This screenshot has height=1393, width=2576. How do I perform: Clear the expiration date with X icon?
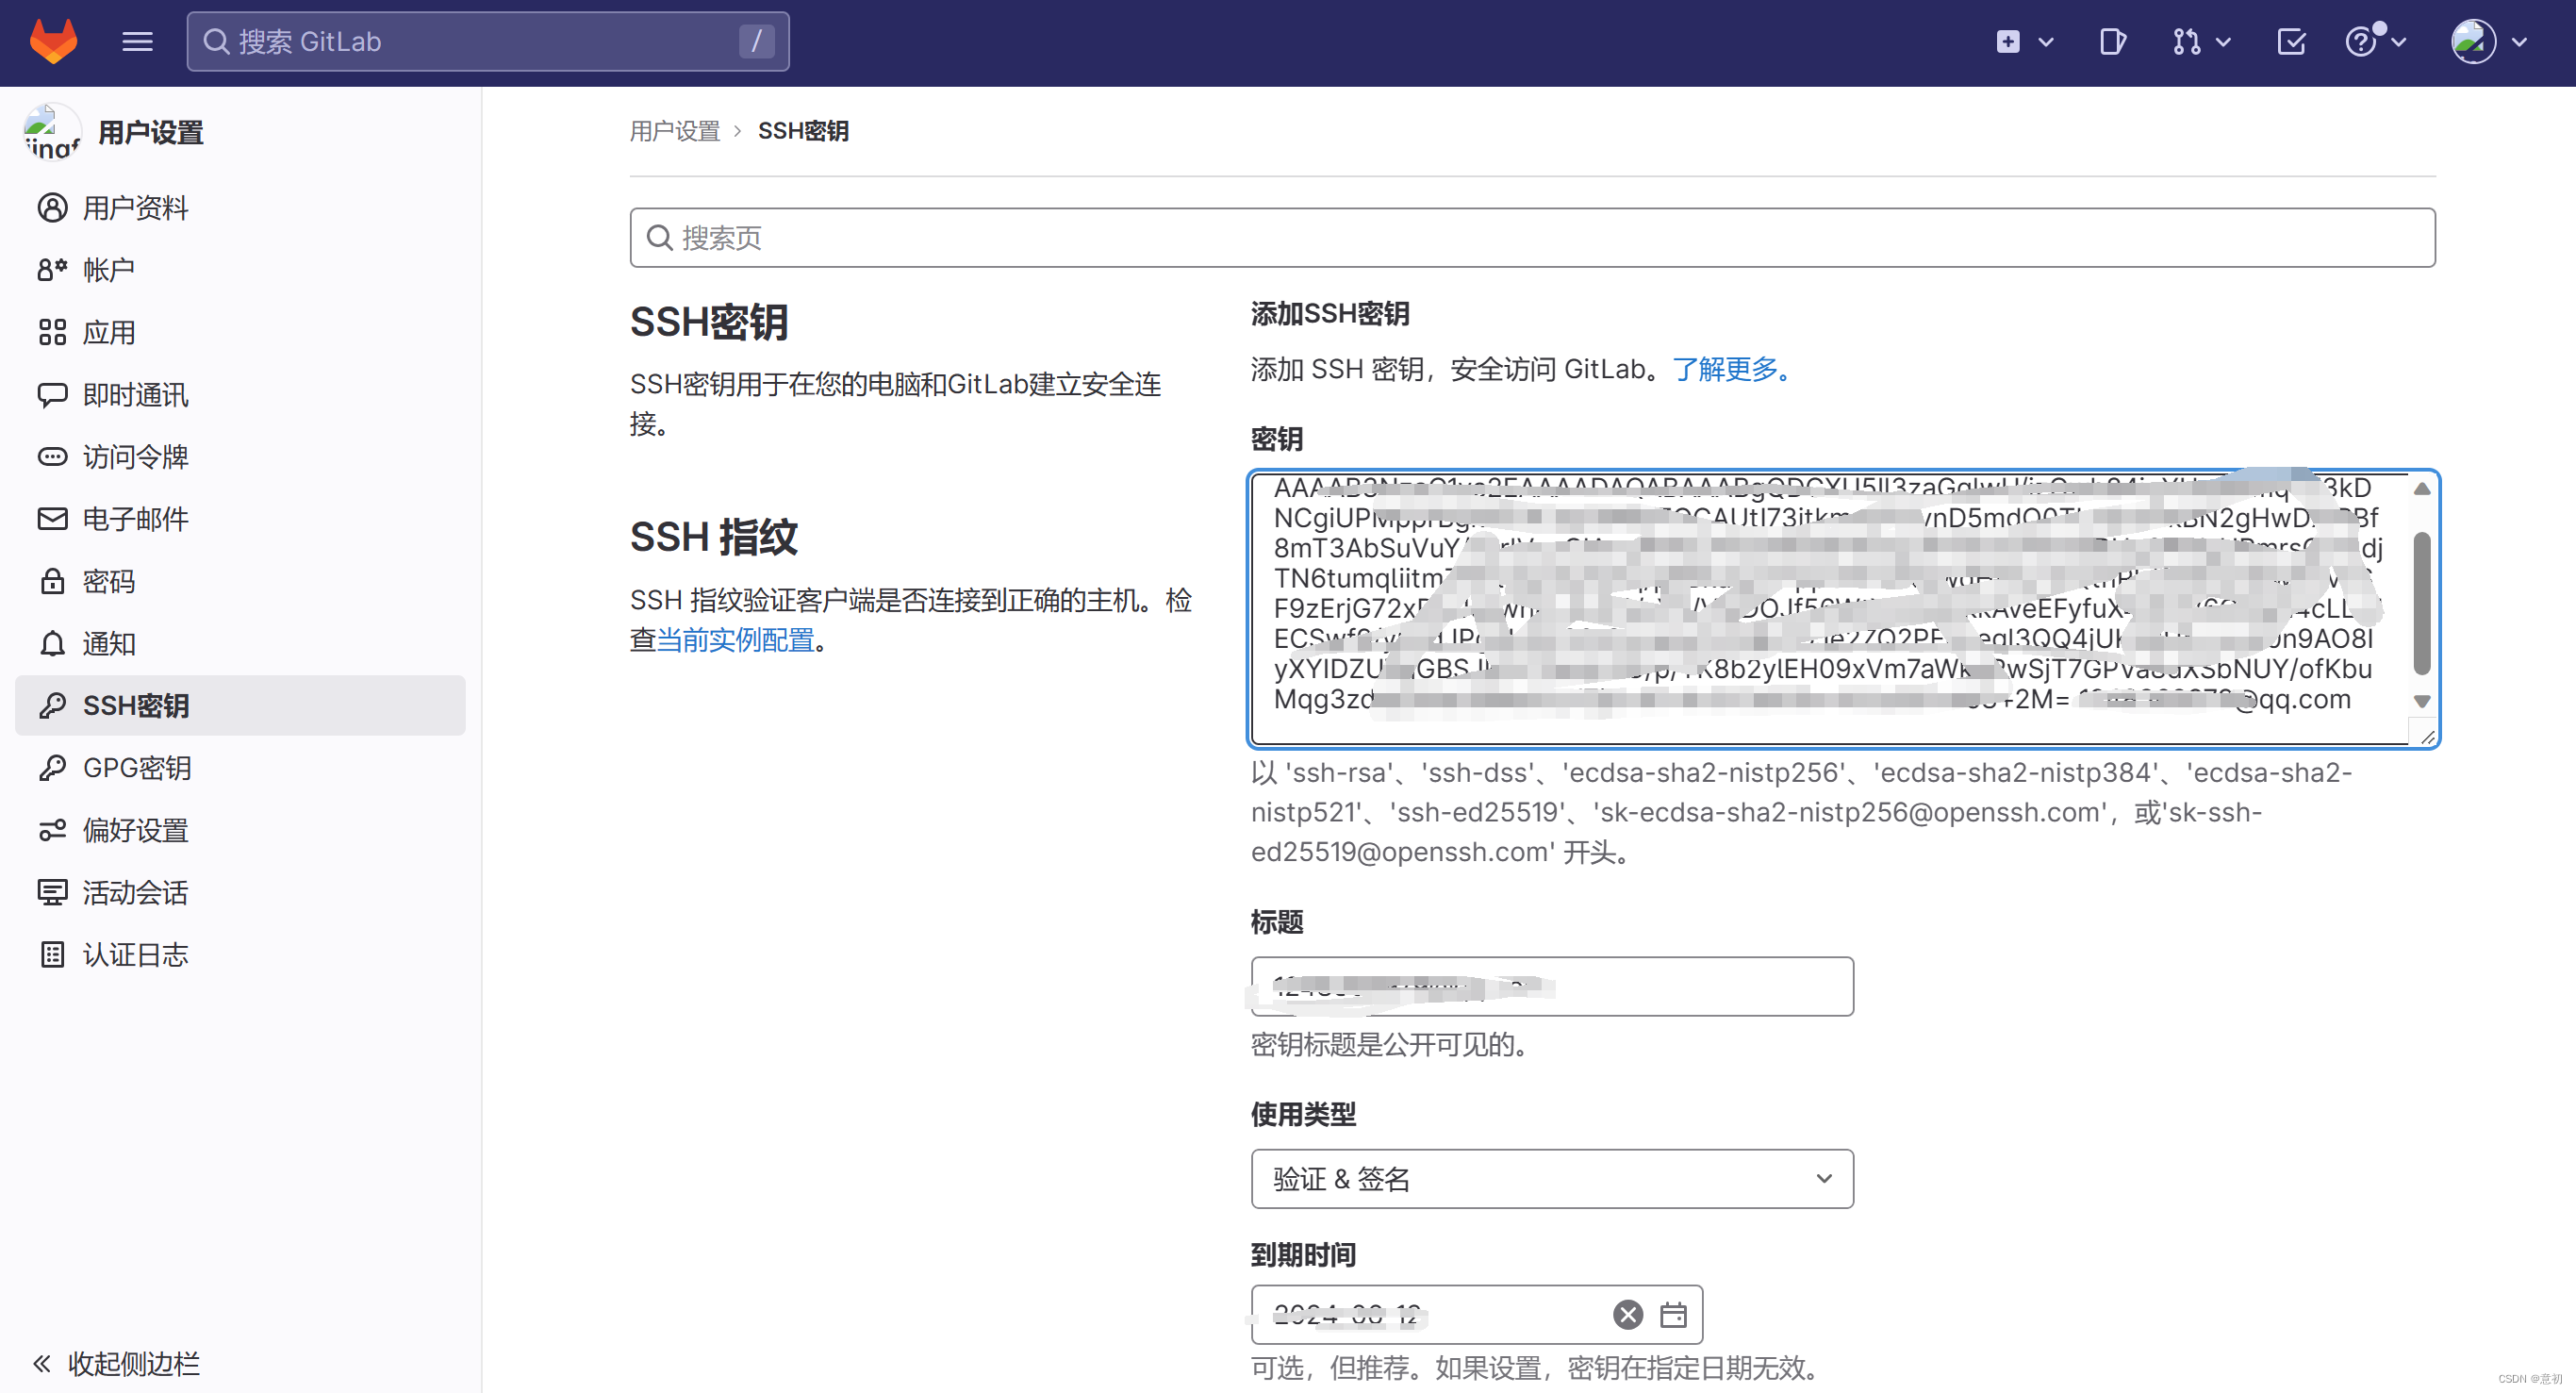pos(1628,1314)
